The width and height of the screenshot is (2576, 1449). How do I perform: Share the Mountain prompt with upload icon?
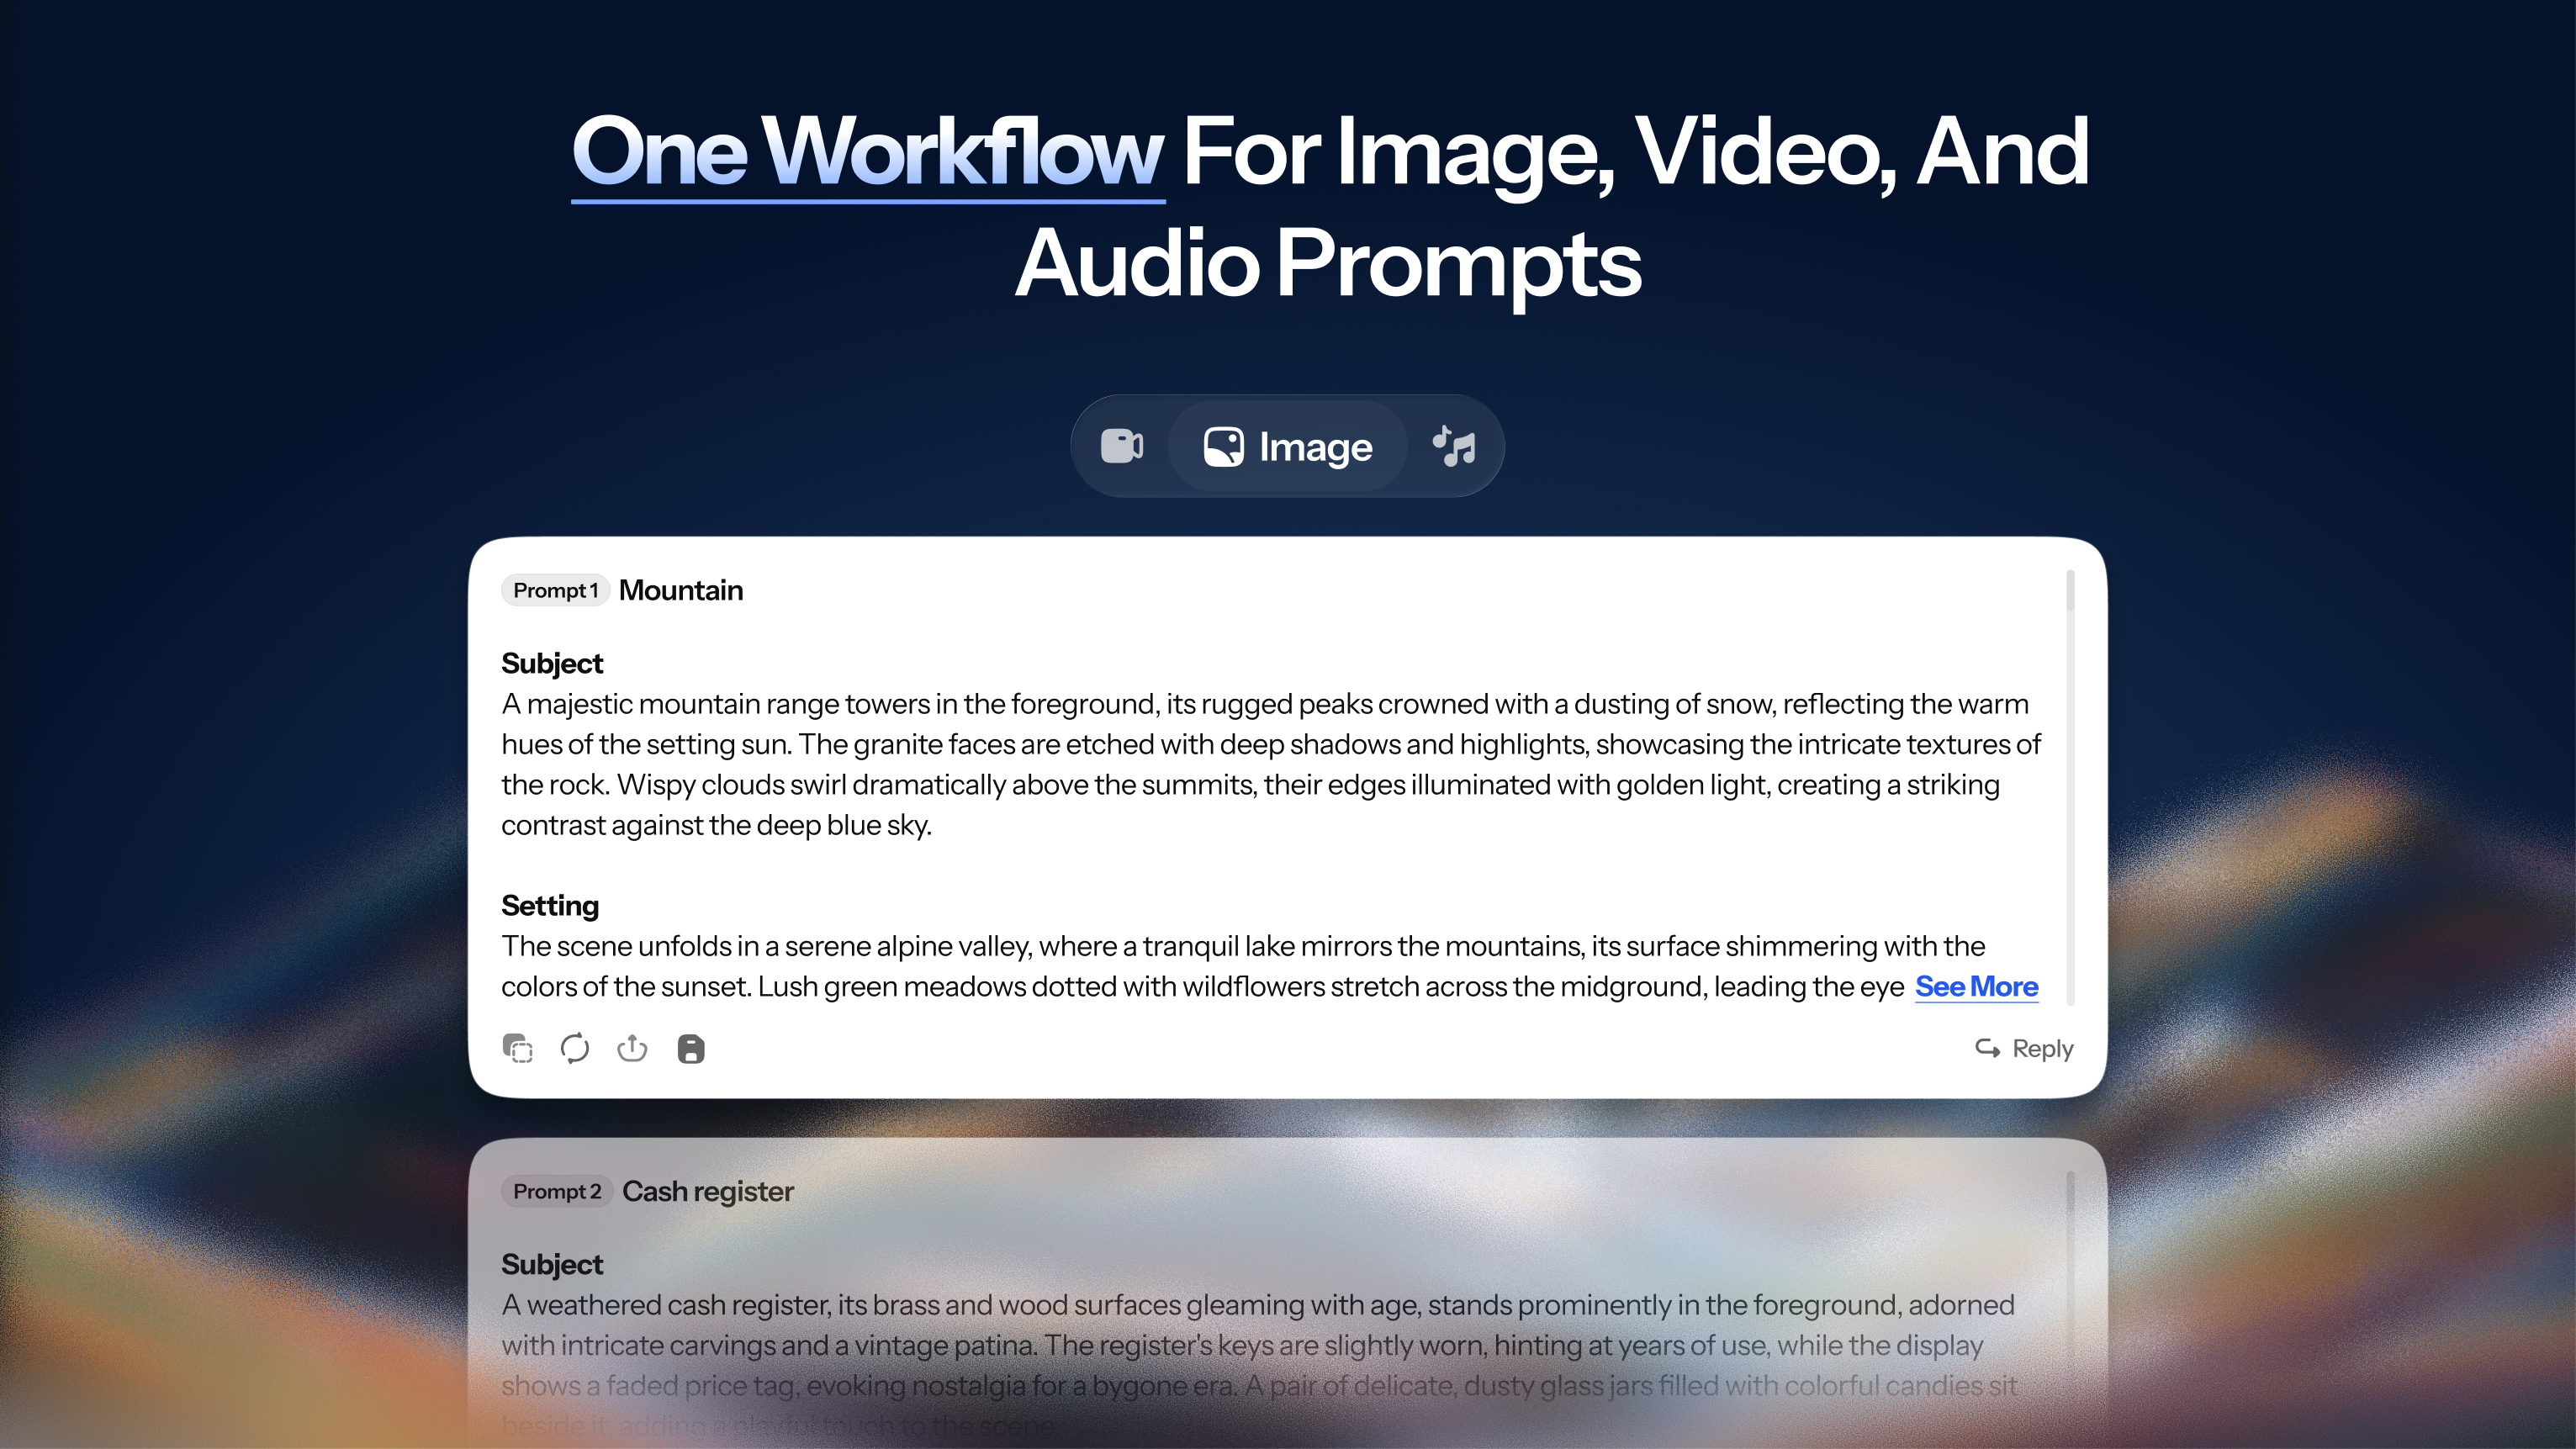[632, 1048]
